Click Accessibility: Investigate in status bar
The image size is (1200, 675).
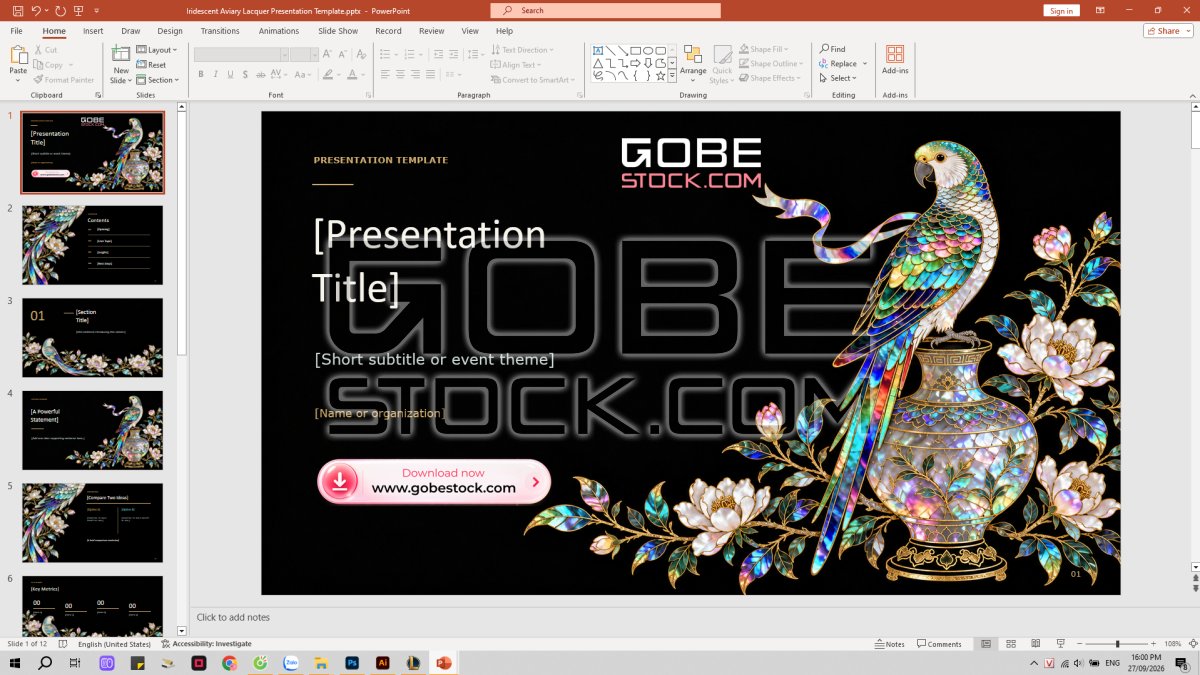206,644
